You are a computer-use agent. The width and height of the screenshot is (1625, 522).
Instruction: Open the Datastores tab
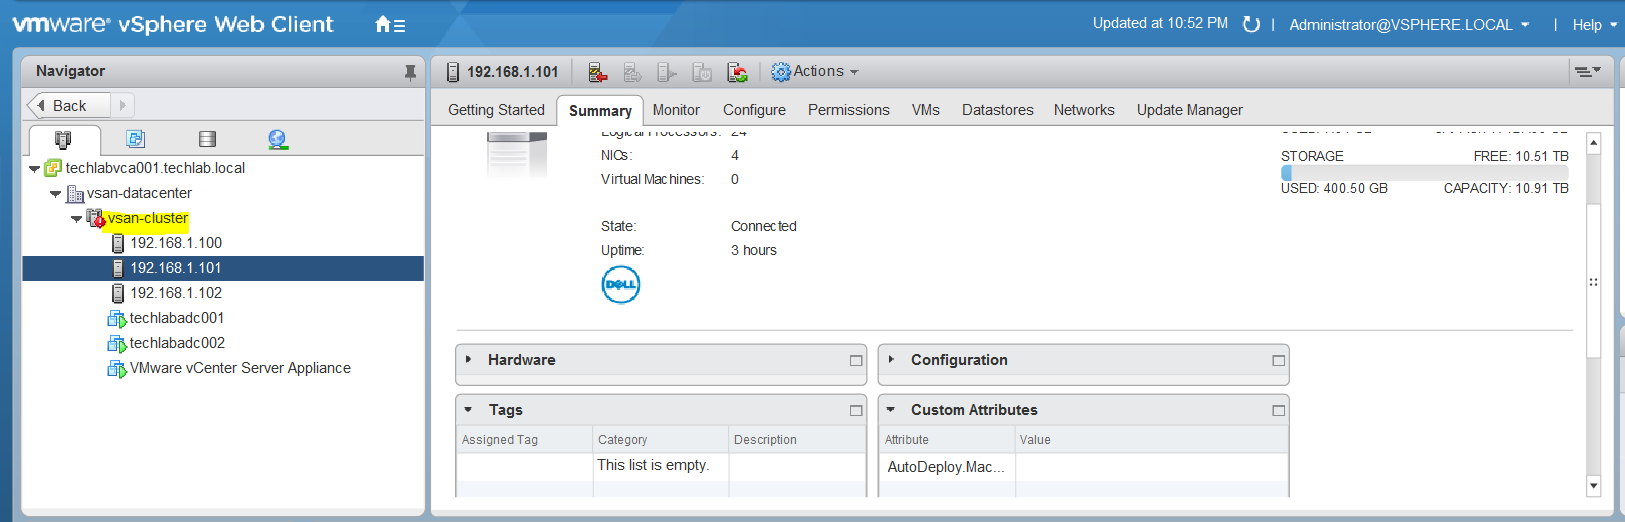(997, 110)
